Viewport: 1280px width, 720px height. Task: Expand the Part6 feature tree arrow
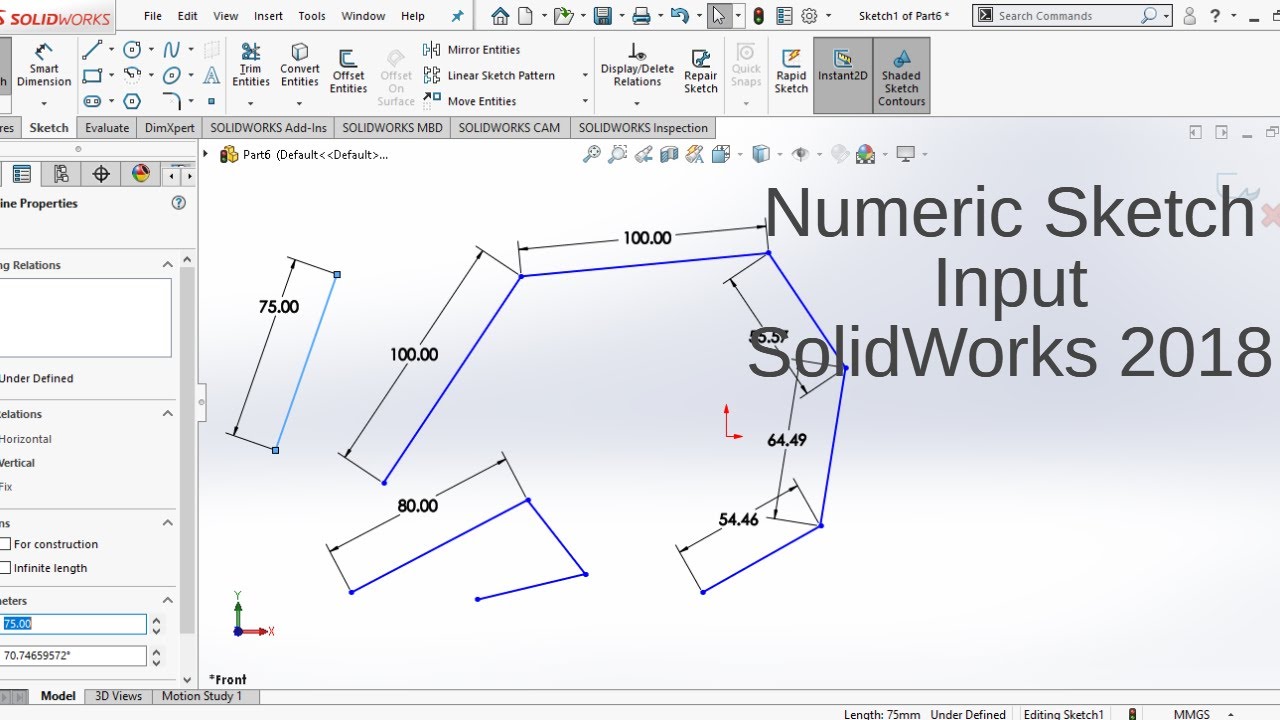tap(206, 154)
